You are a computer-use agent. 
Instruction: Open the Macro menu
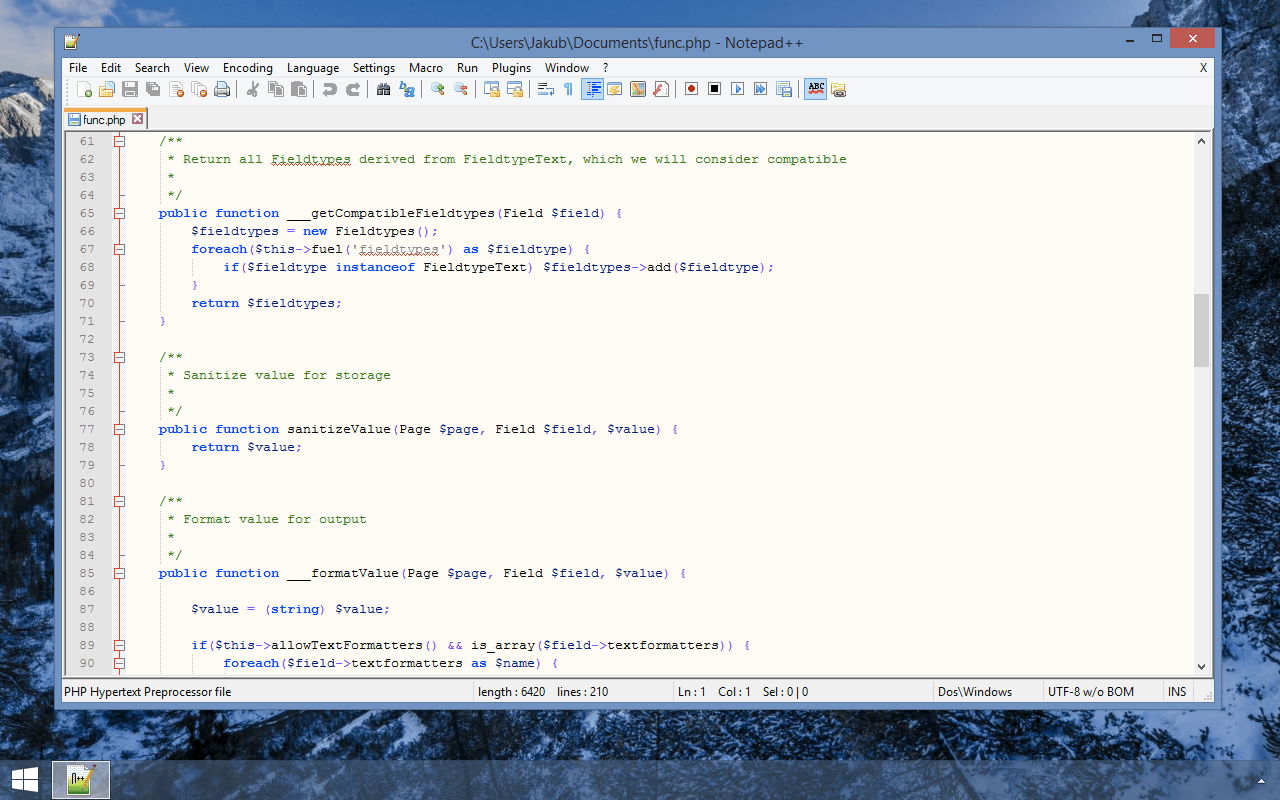tap(426, 68)
